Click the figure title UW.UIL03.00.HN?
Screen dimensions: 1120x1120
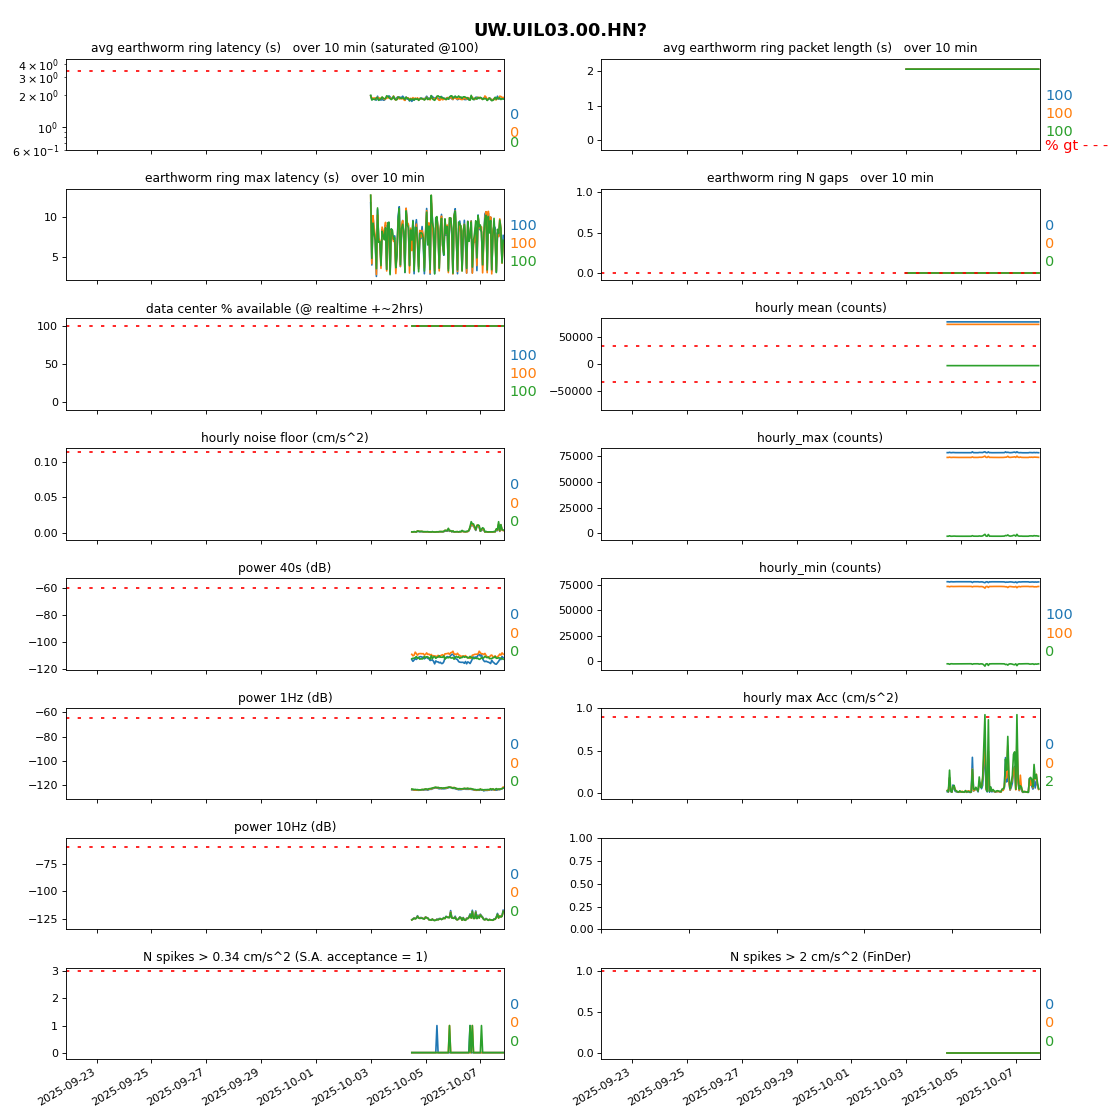560,31
